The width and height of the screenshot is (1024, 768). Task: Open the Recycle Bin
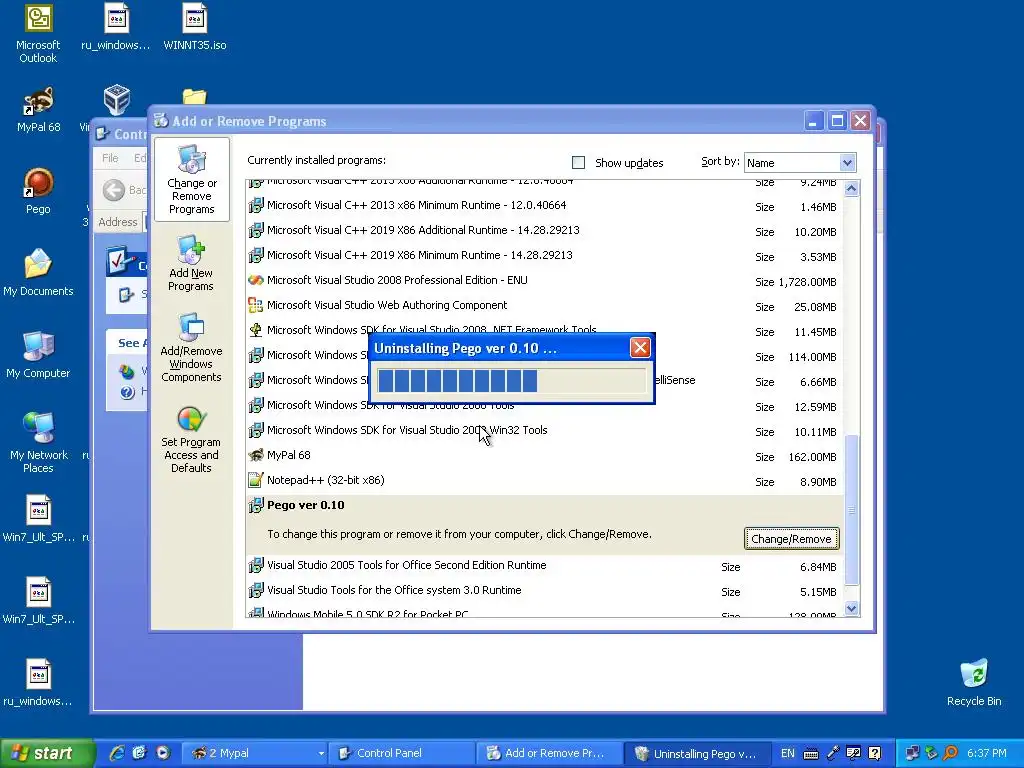click(x=974, y=682)
